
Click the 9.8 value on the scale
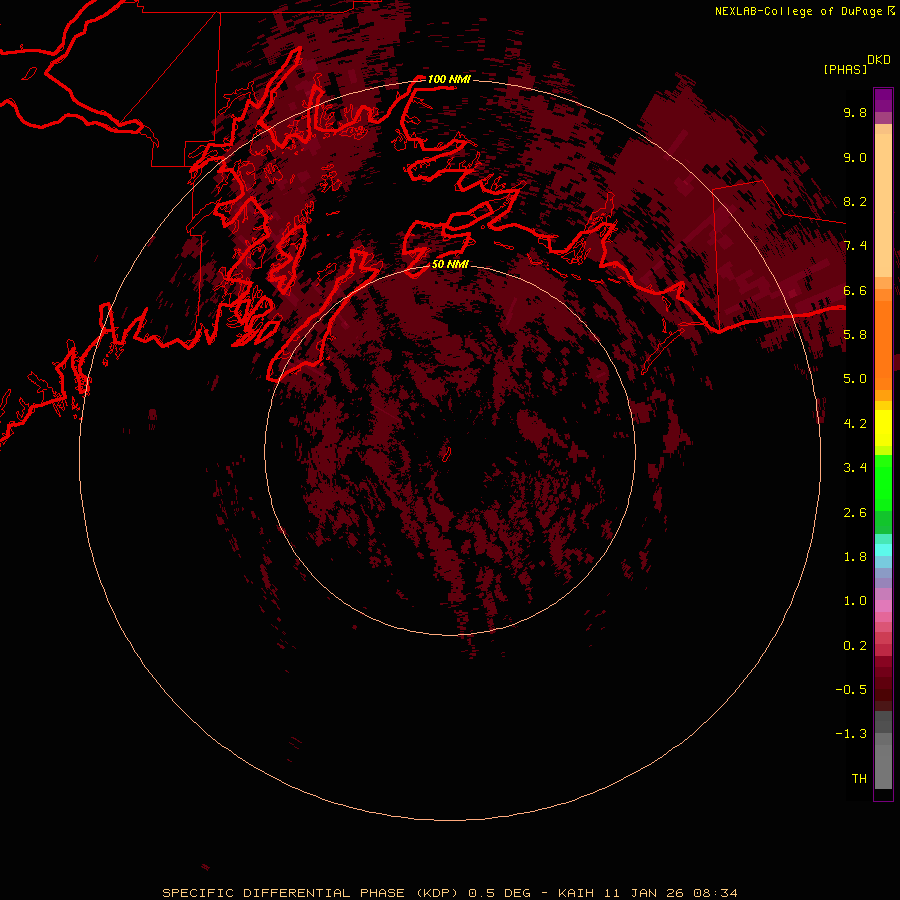855,112
